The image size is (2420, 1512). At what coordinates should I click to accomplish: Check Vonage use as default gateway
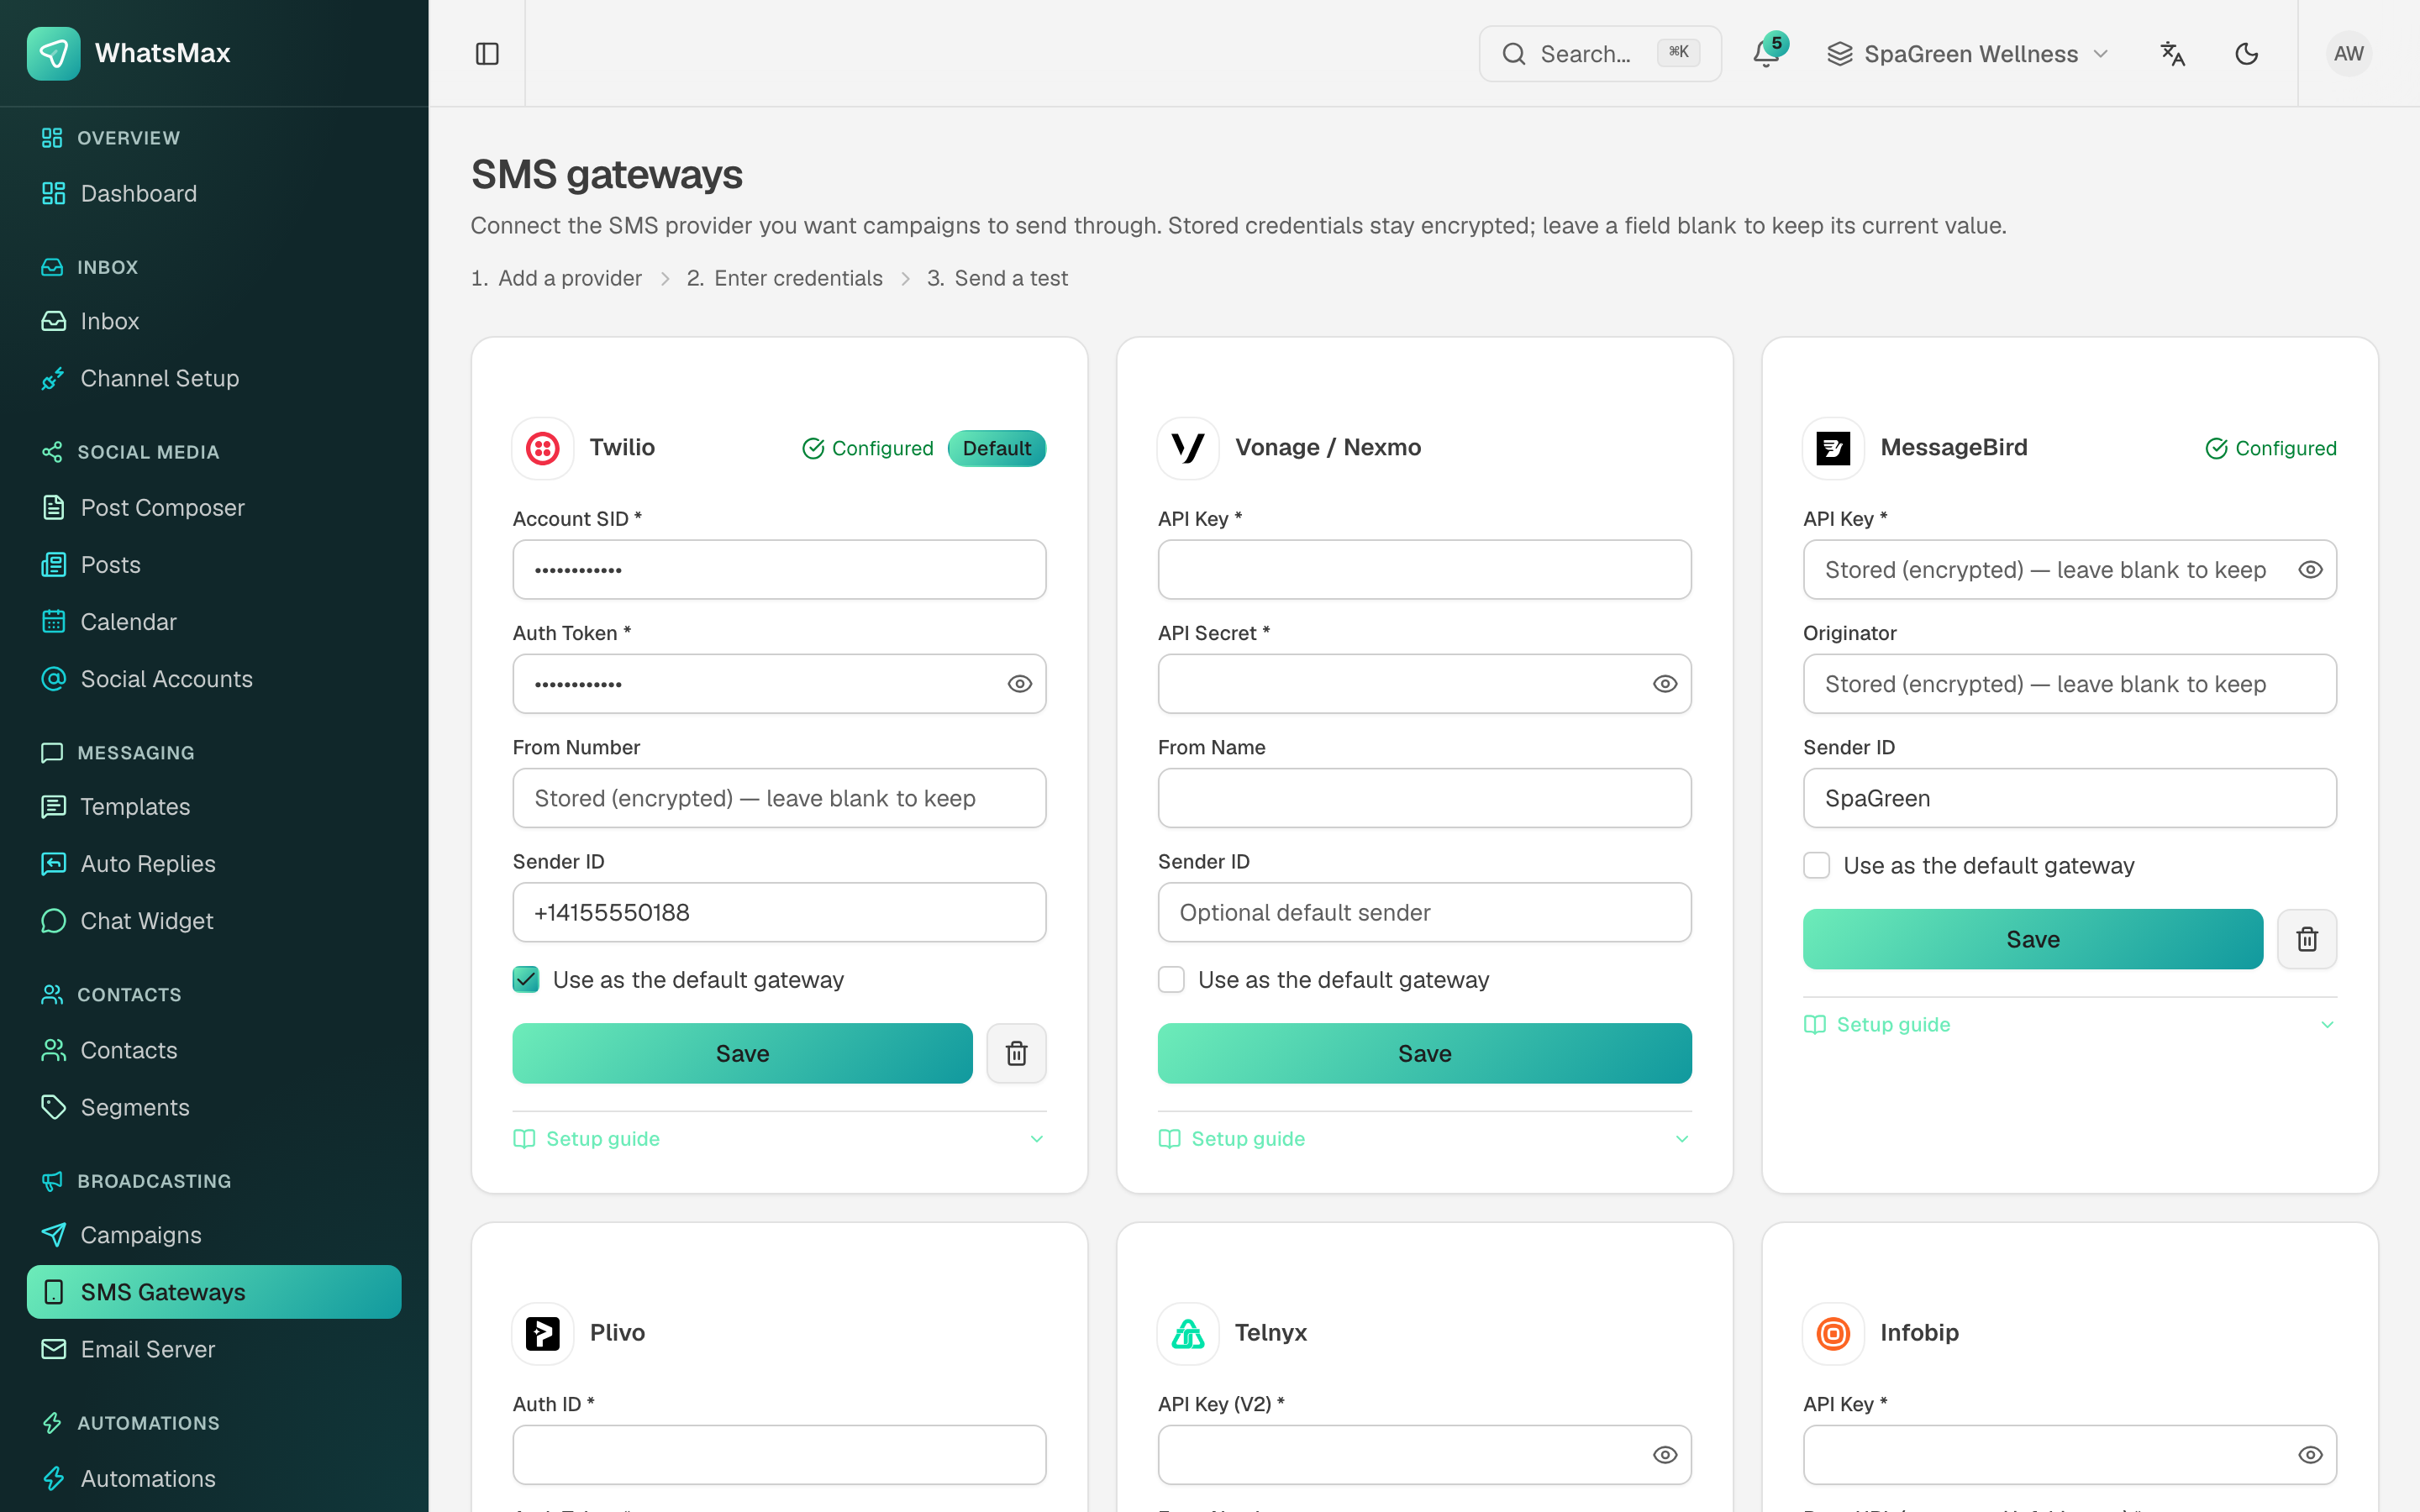(1171, 979)
